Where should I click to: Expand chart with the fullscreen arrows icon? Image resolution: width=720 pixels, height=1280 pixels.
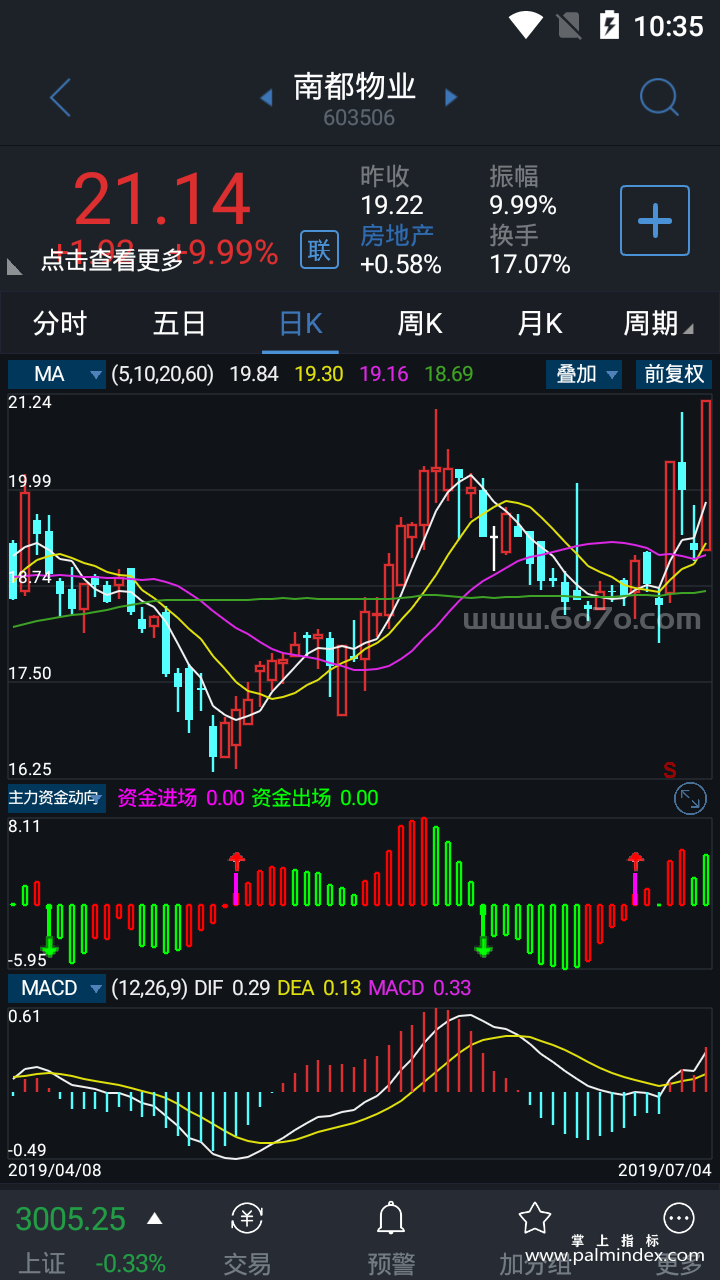[690, 798]
